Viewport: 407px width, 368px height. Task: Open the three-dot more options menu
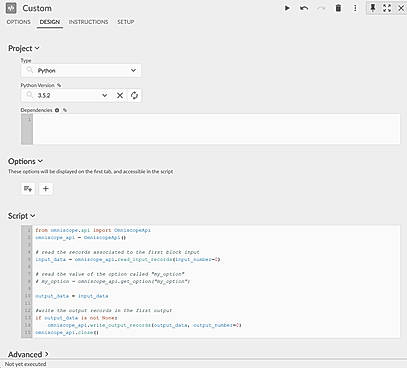pos(355,8)
